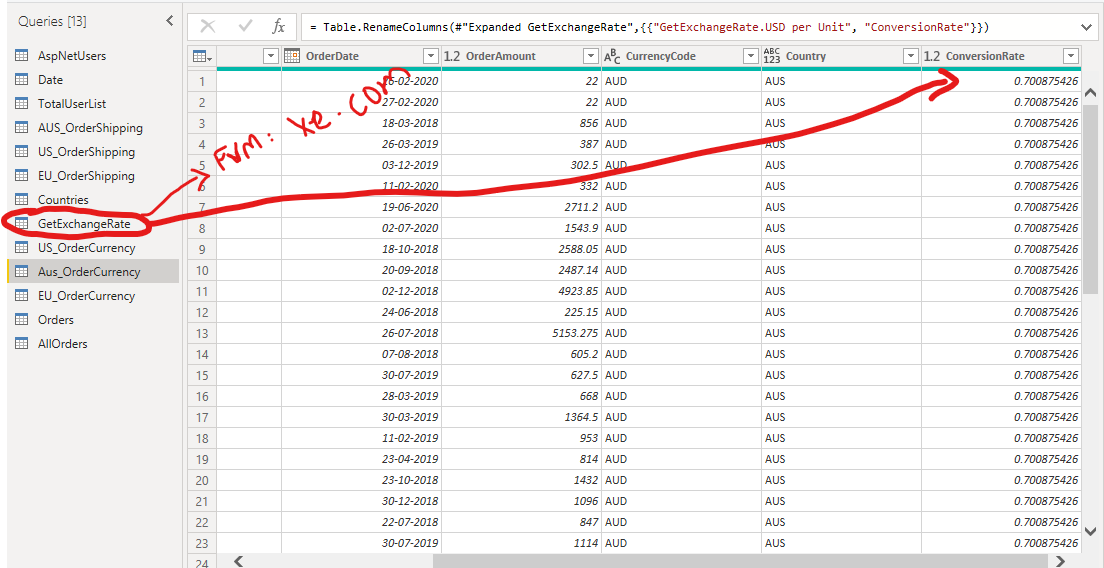Click table icon beside EU_OrderCurrency
This screenshot has height=568, width=1104.
pyautogui.click(x=22, y=296)
